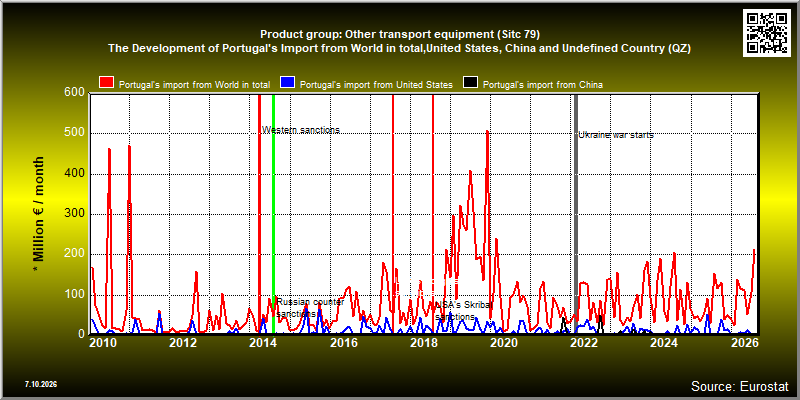Click the y-axis value 200
Viewport: 800px width, 400px height.
74,254
